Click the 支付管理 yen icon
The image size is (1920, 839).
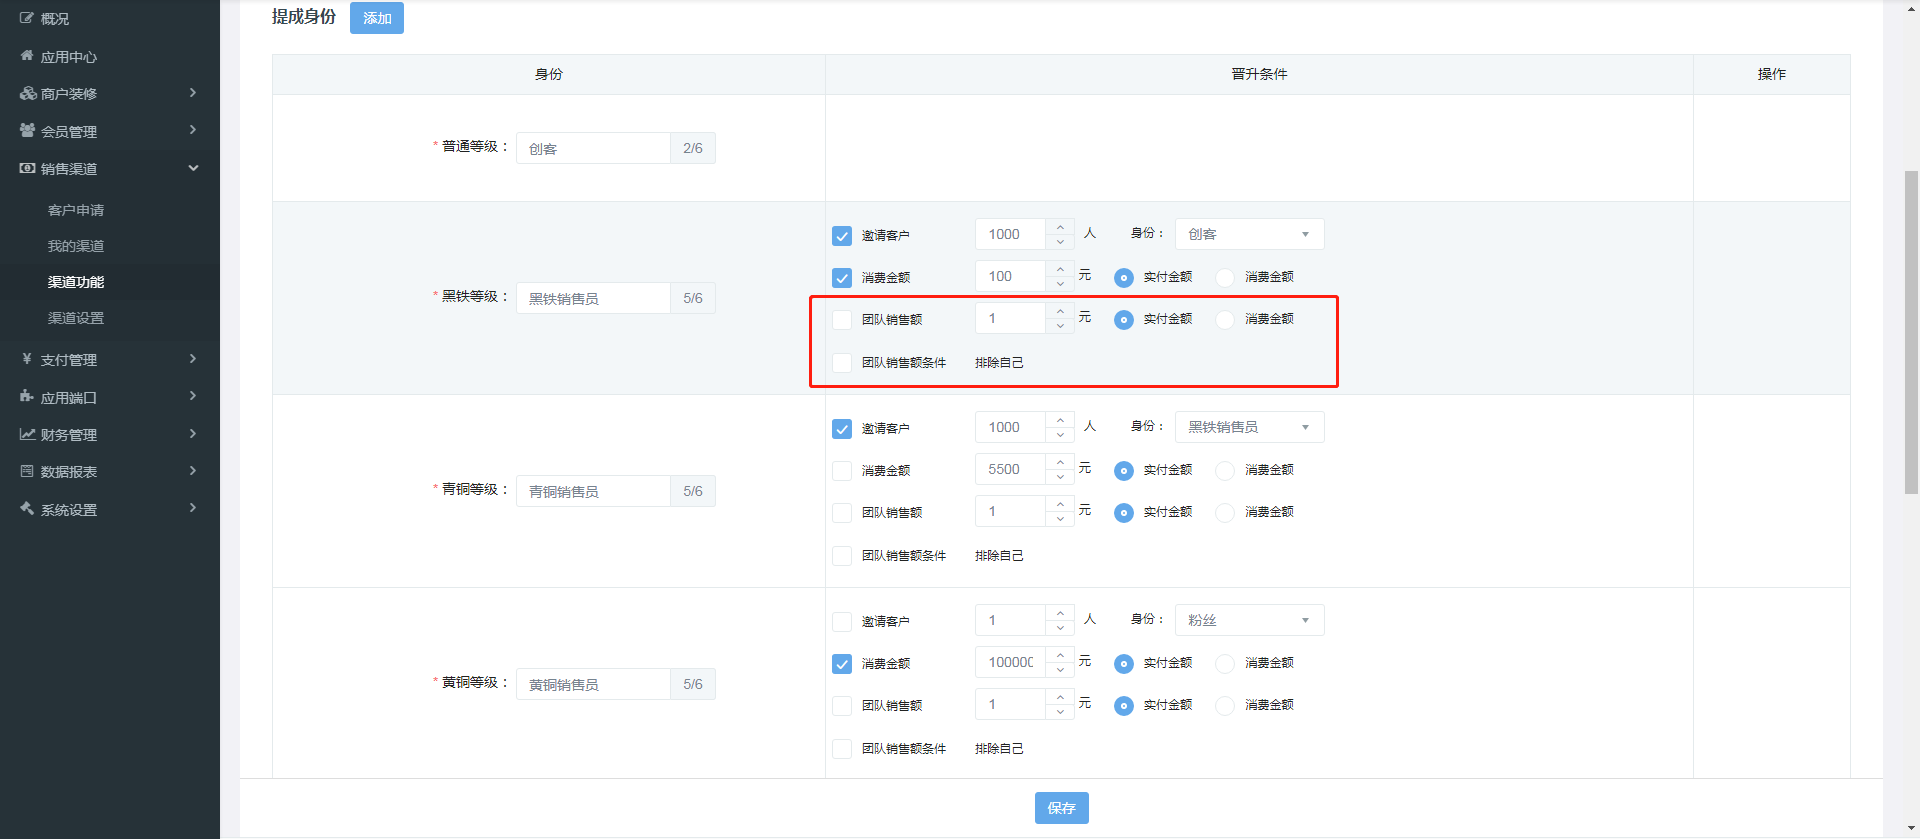27,359
